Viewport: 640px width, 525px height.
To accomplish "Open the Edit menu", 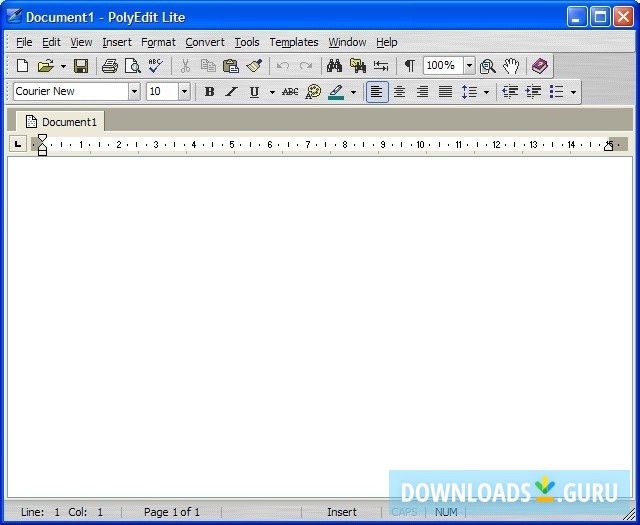I will pyautogui.click(x=51, y=42).
